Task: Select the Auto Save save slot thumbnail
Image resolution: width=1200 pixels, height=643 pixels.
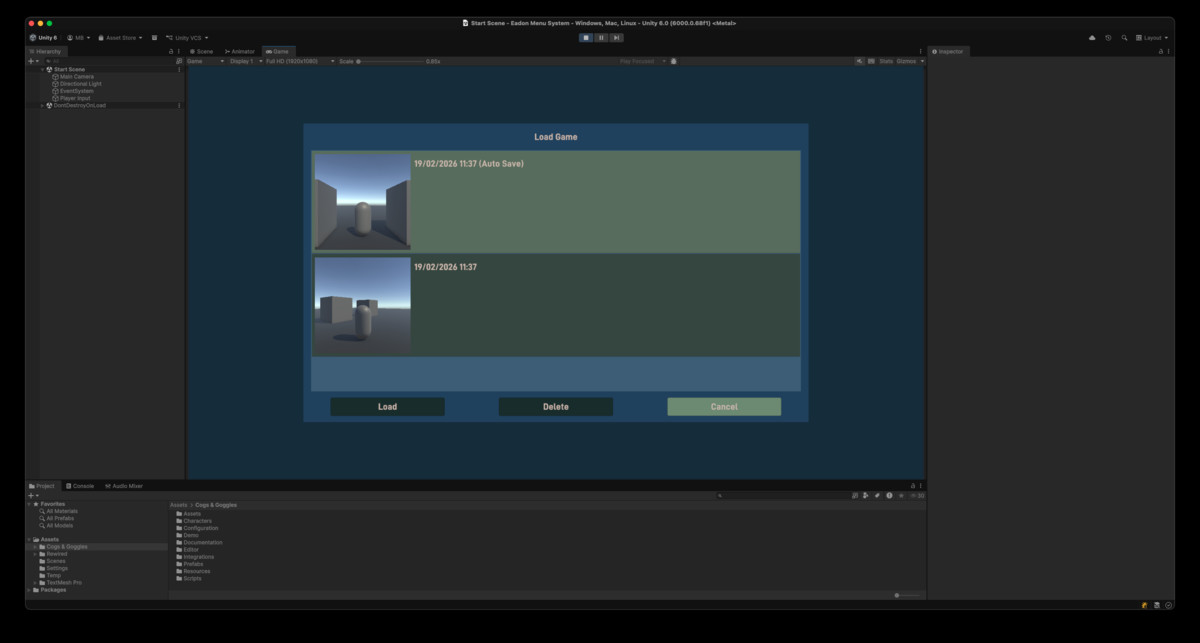Action: pos(362,200)
